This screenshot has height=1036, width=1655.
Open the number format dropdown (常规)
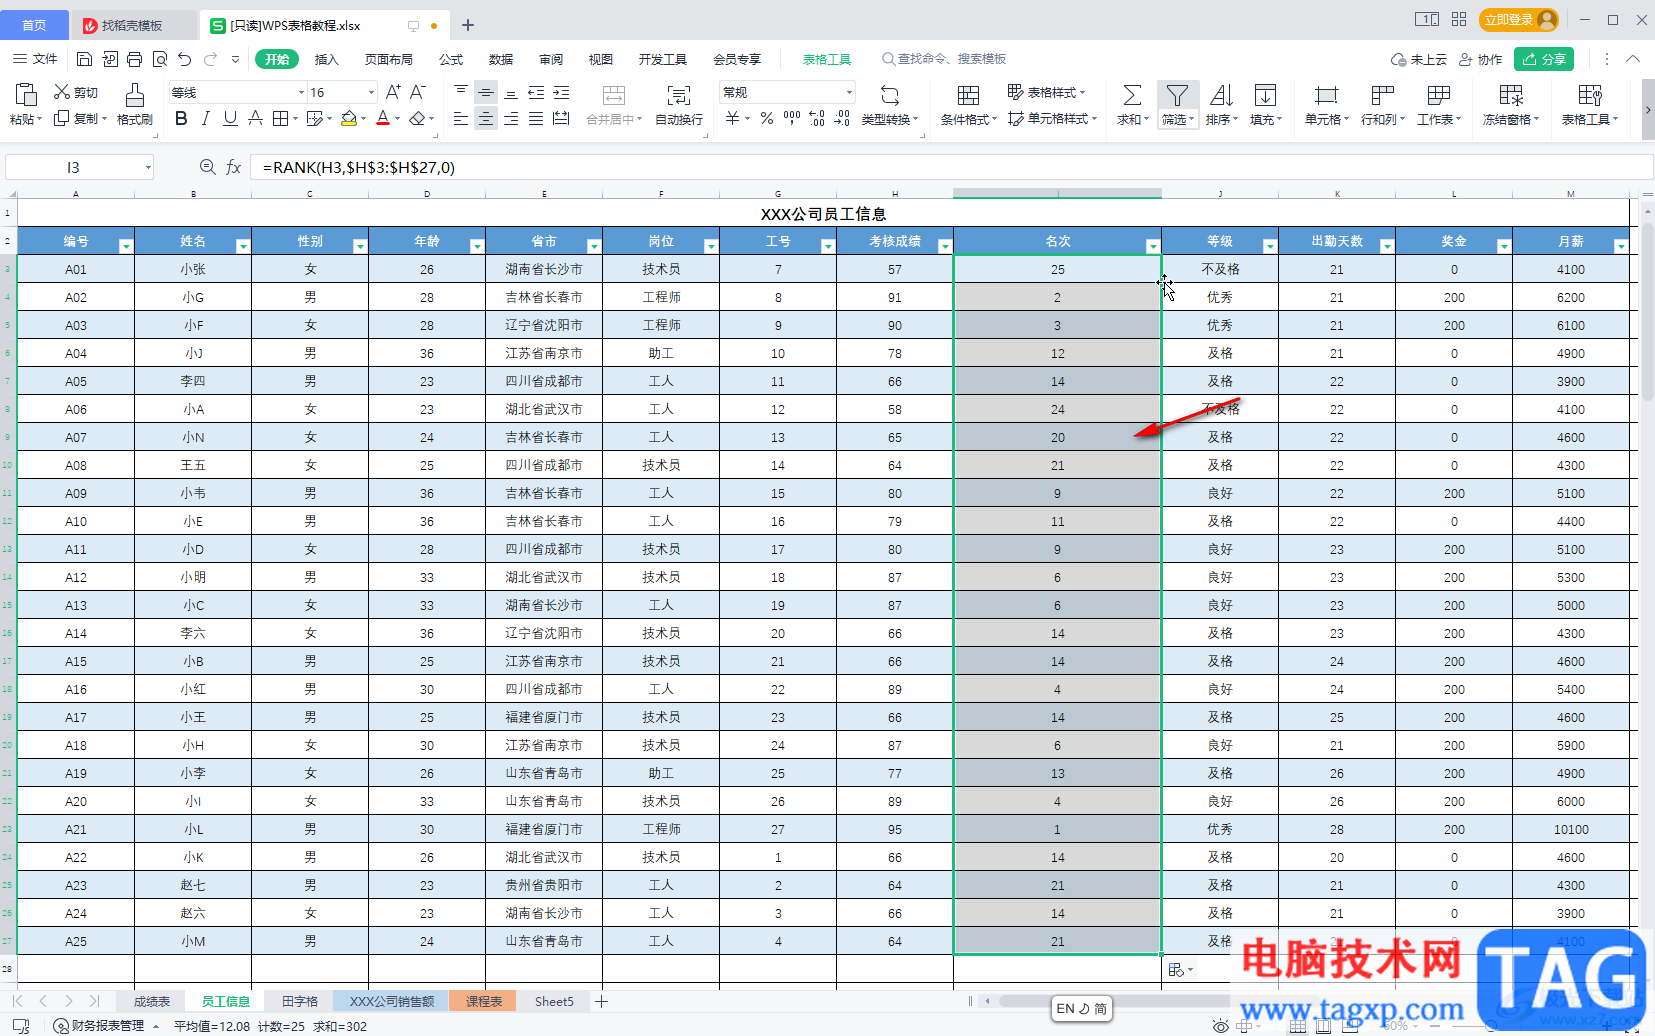tap(849, 92)
